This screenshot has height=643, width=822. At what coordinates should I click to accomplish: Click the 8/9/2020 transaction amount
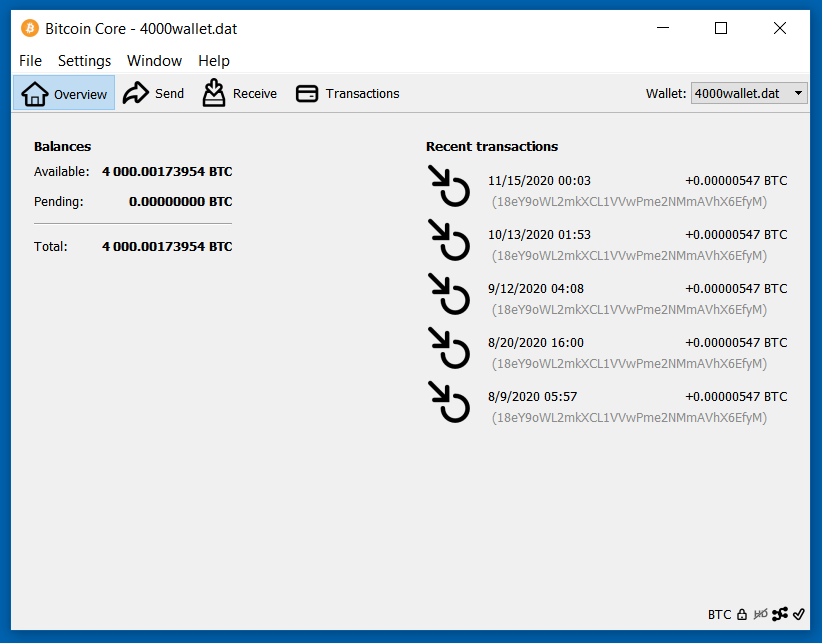(x=736, y=396)
